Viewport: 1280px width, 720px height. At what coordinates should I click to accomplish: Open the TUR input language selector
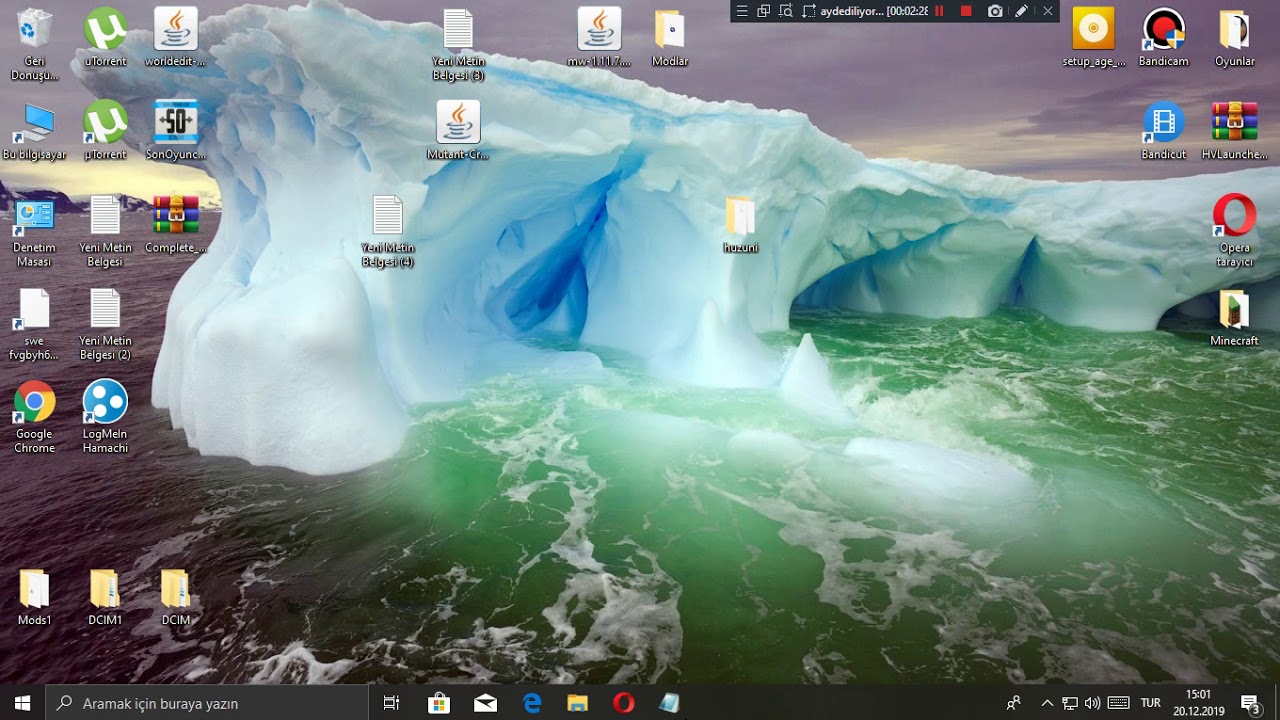(1151, 703)
